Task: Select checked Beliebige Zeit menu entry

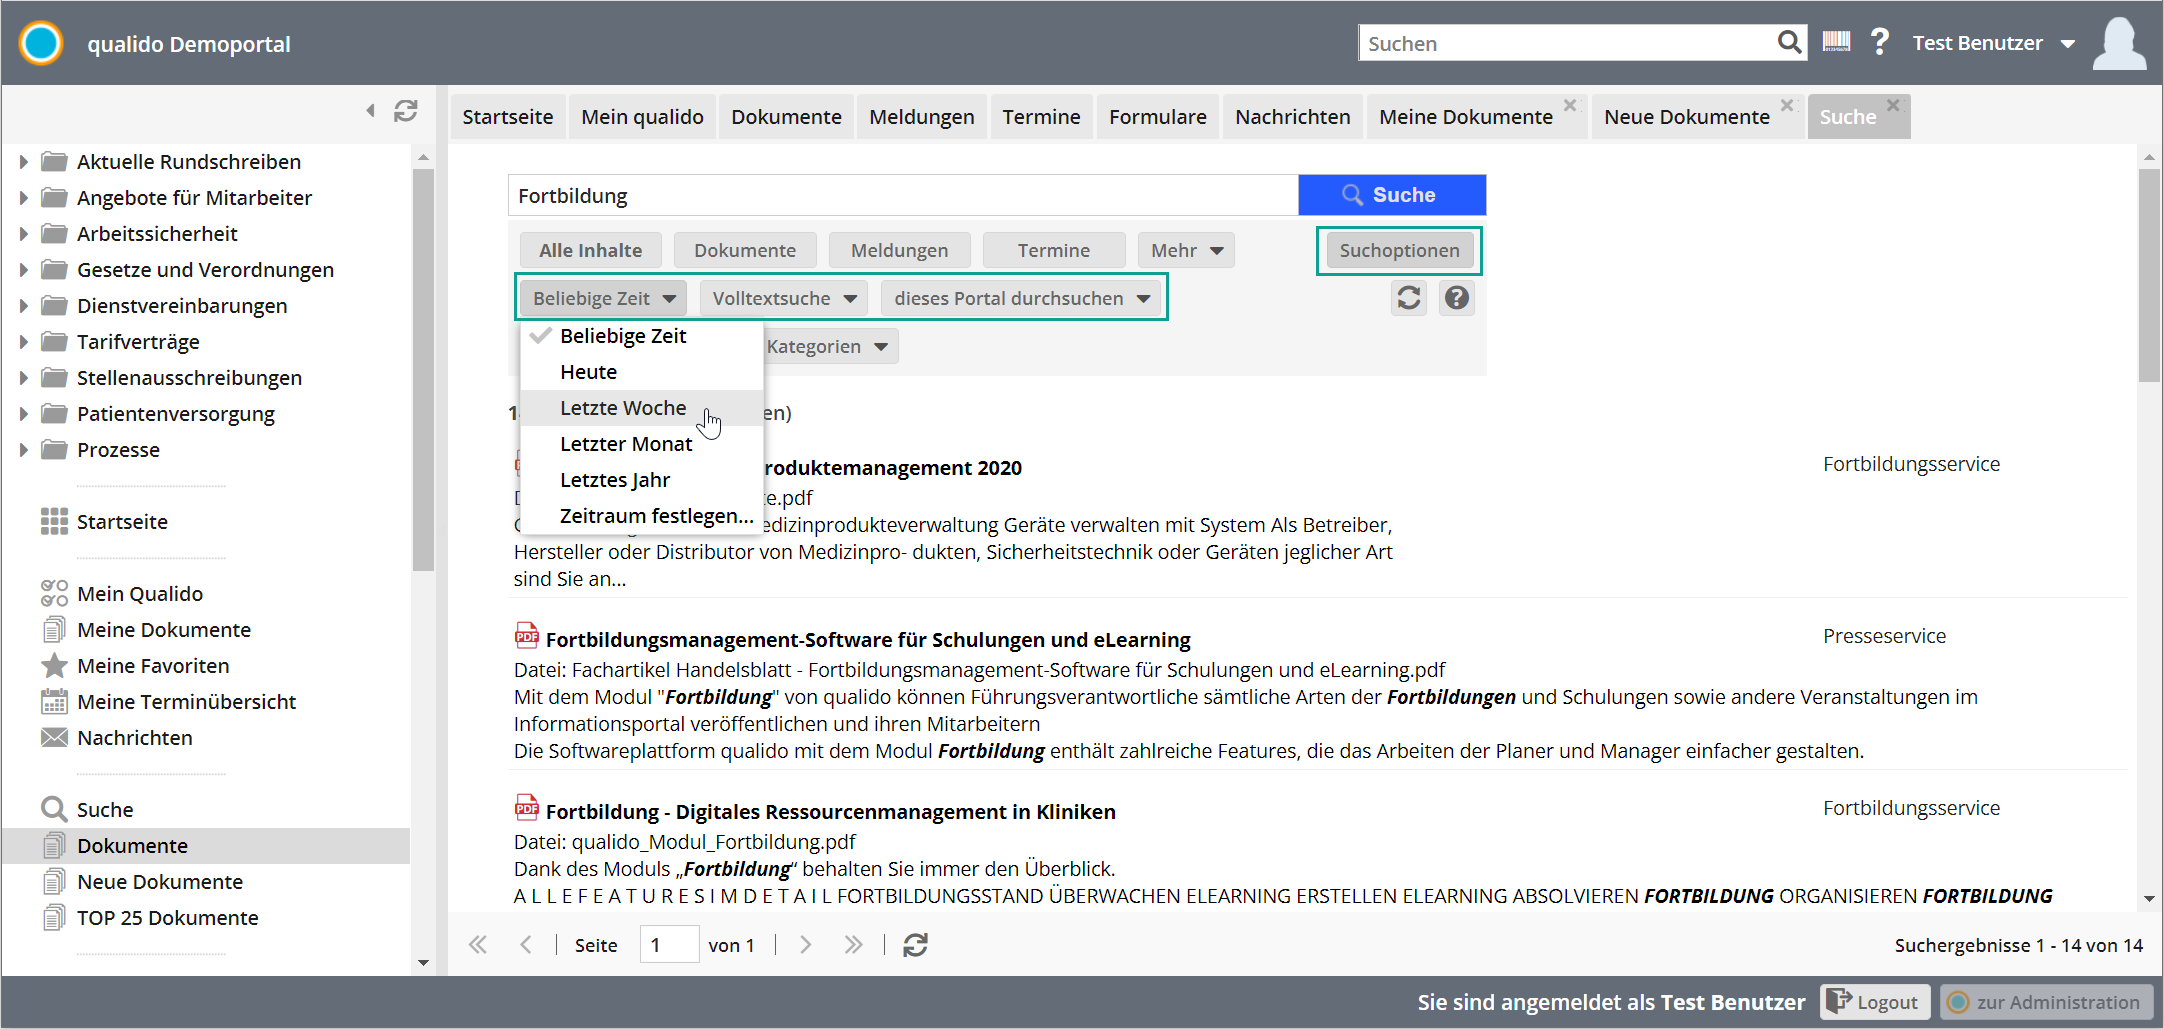Action: point(641,336)
